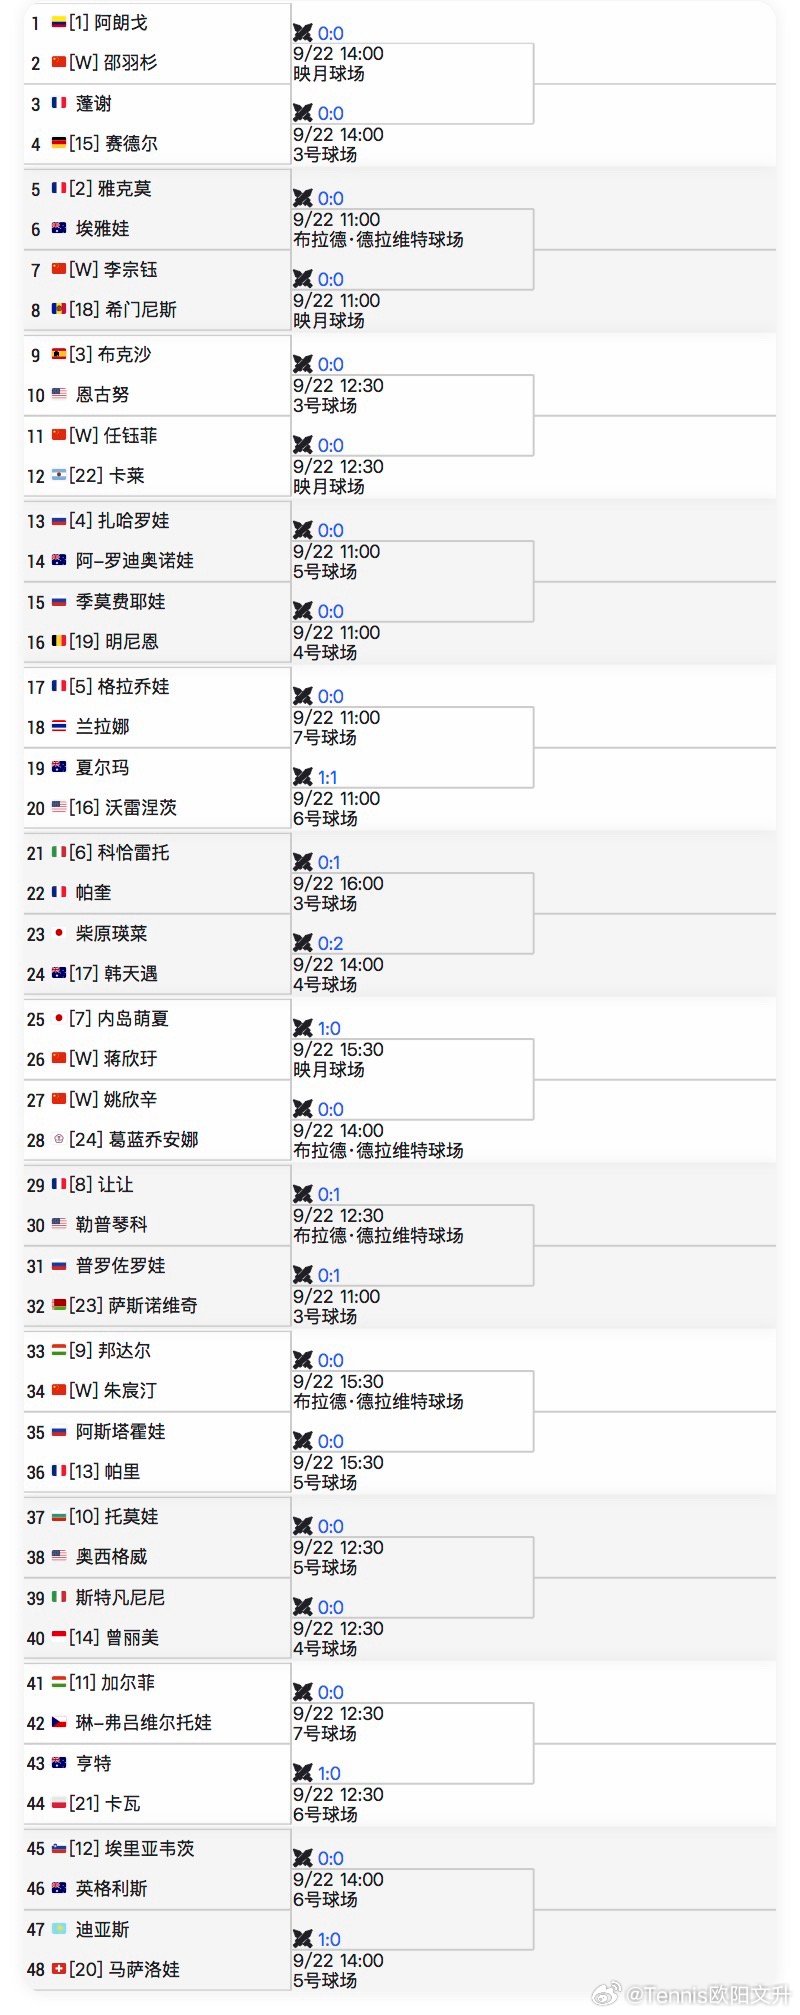
Task: Click head-to-head icon for 雅克莫 vs 埃雅娃
Action: pyautogui.click(x=303, y=198)
